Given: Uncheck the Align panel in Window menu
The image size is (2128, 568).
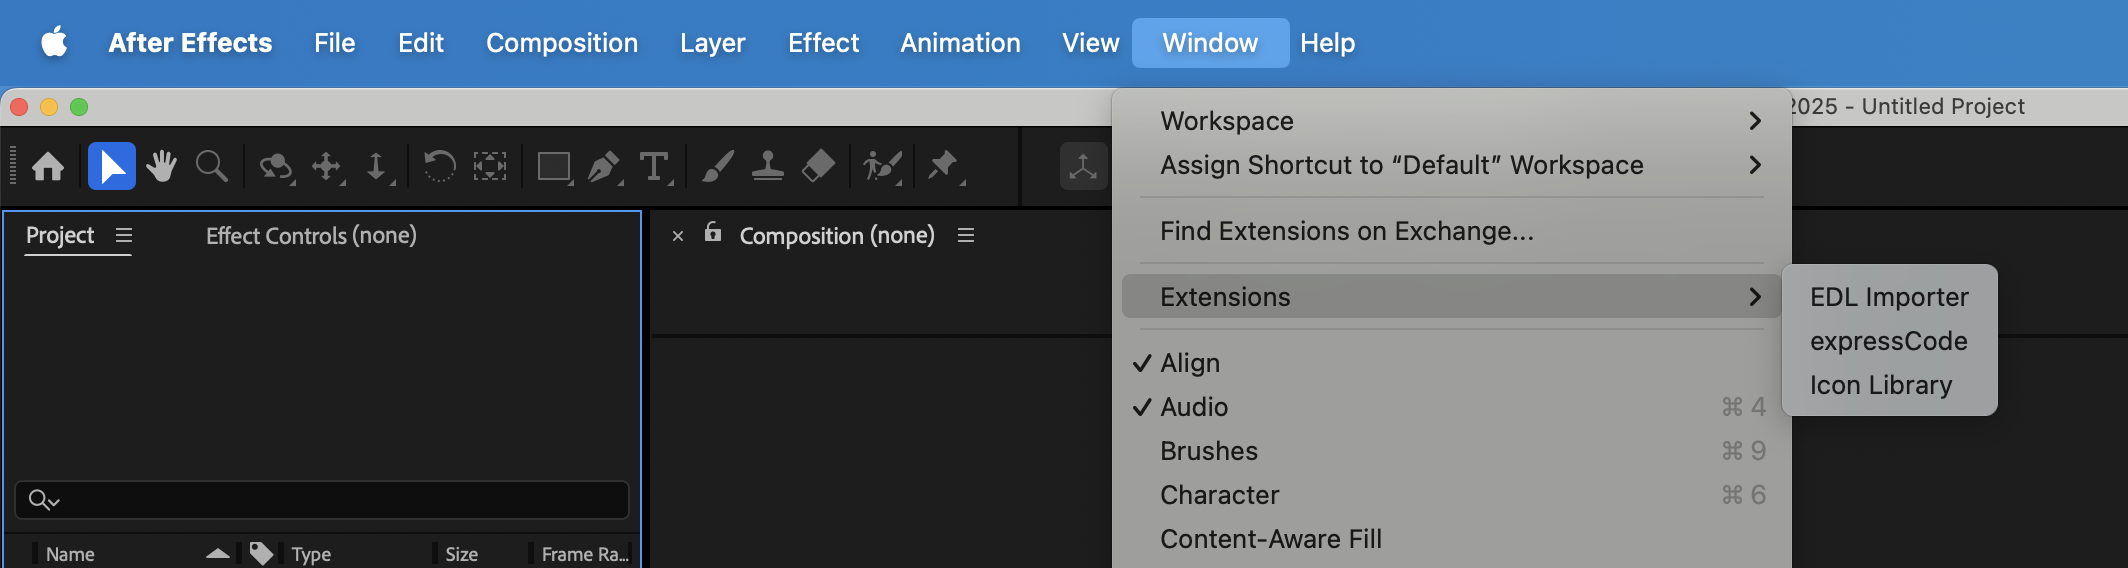Looking at the screenshot, I should click(1190, 363).
